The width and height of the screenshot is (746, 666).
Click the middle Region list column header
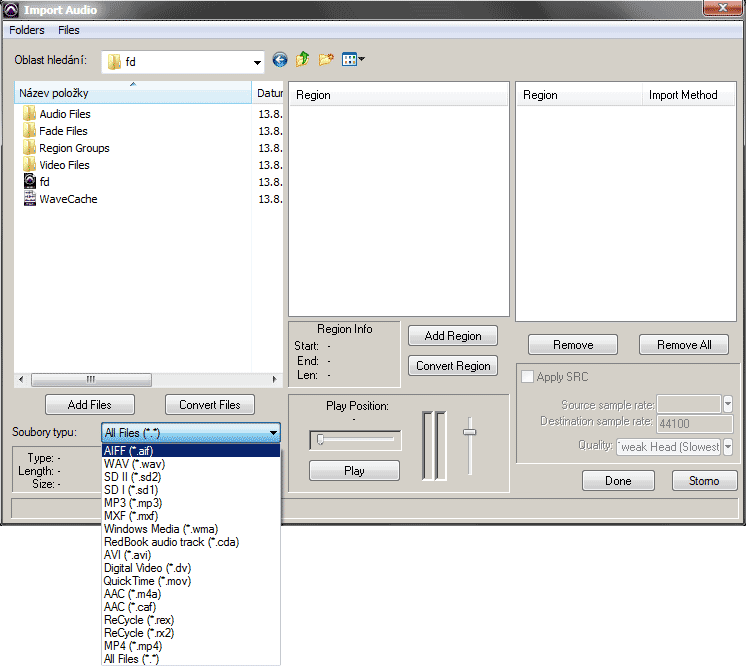click(399, 95)
